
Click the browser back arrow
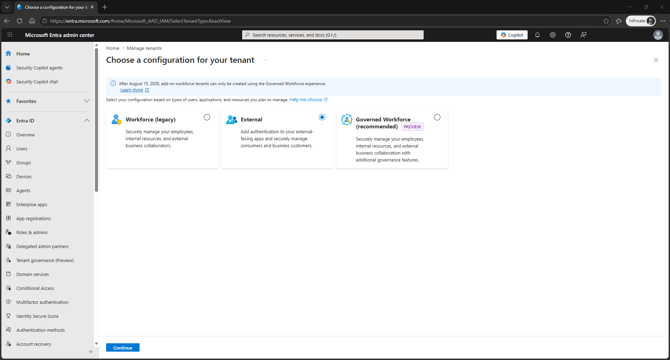click(x=7, y=21)
